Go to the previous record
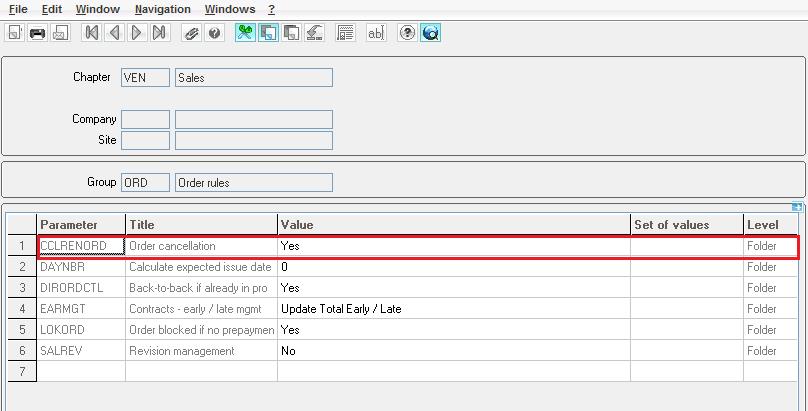Image resolution: width=808 pixels, height=411 pixels. click(x=114, y=33)
